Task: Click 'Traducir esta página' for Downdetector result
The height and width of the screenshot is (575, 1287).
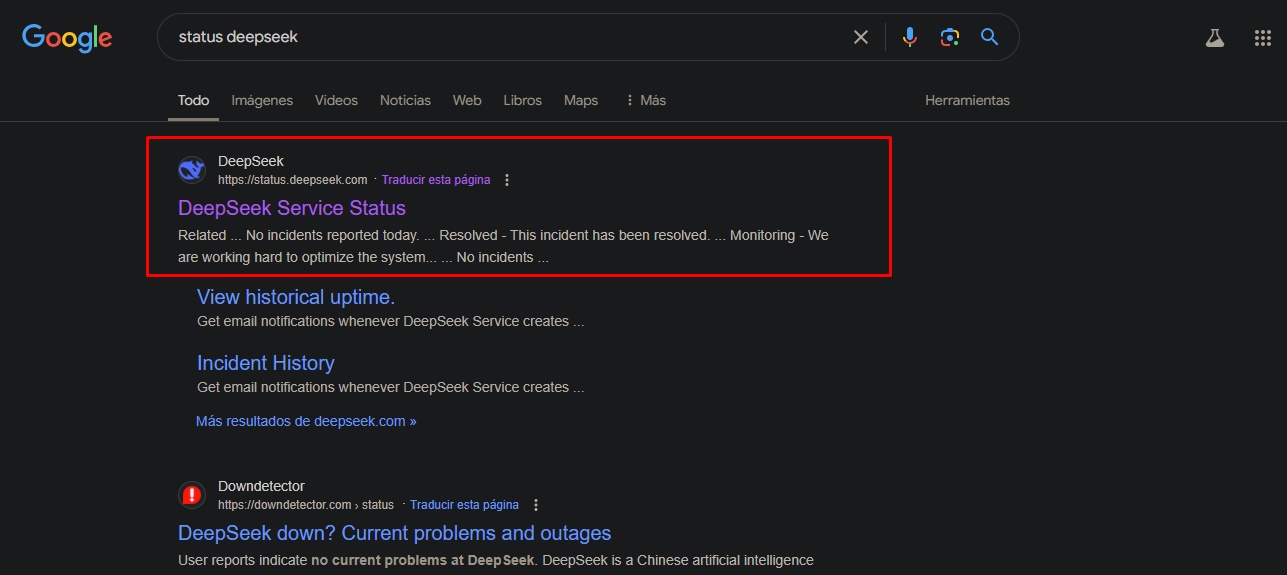Action: click(x=464, y=505)
